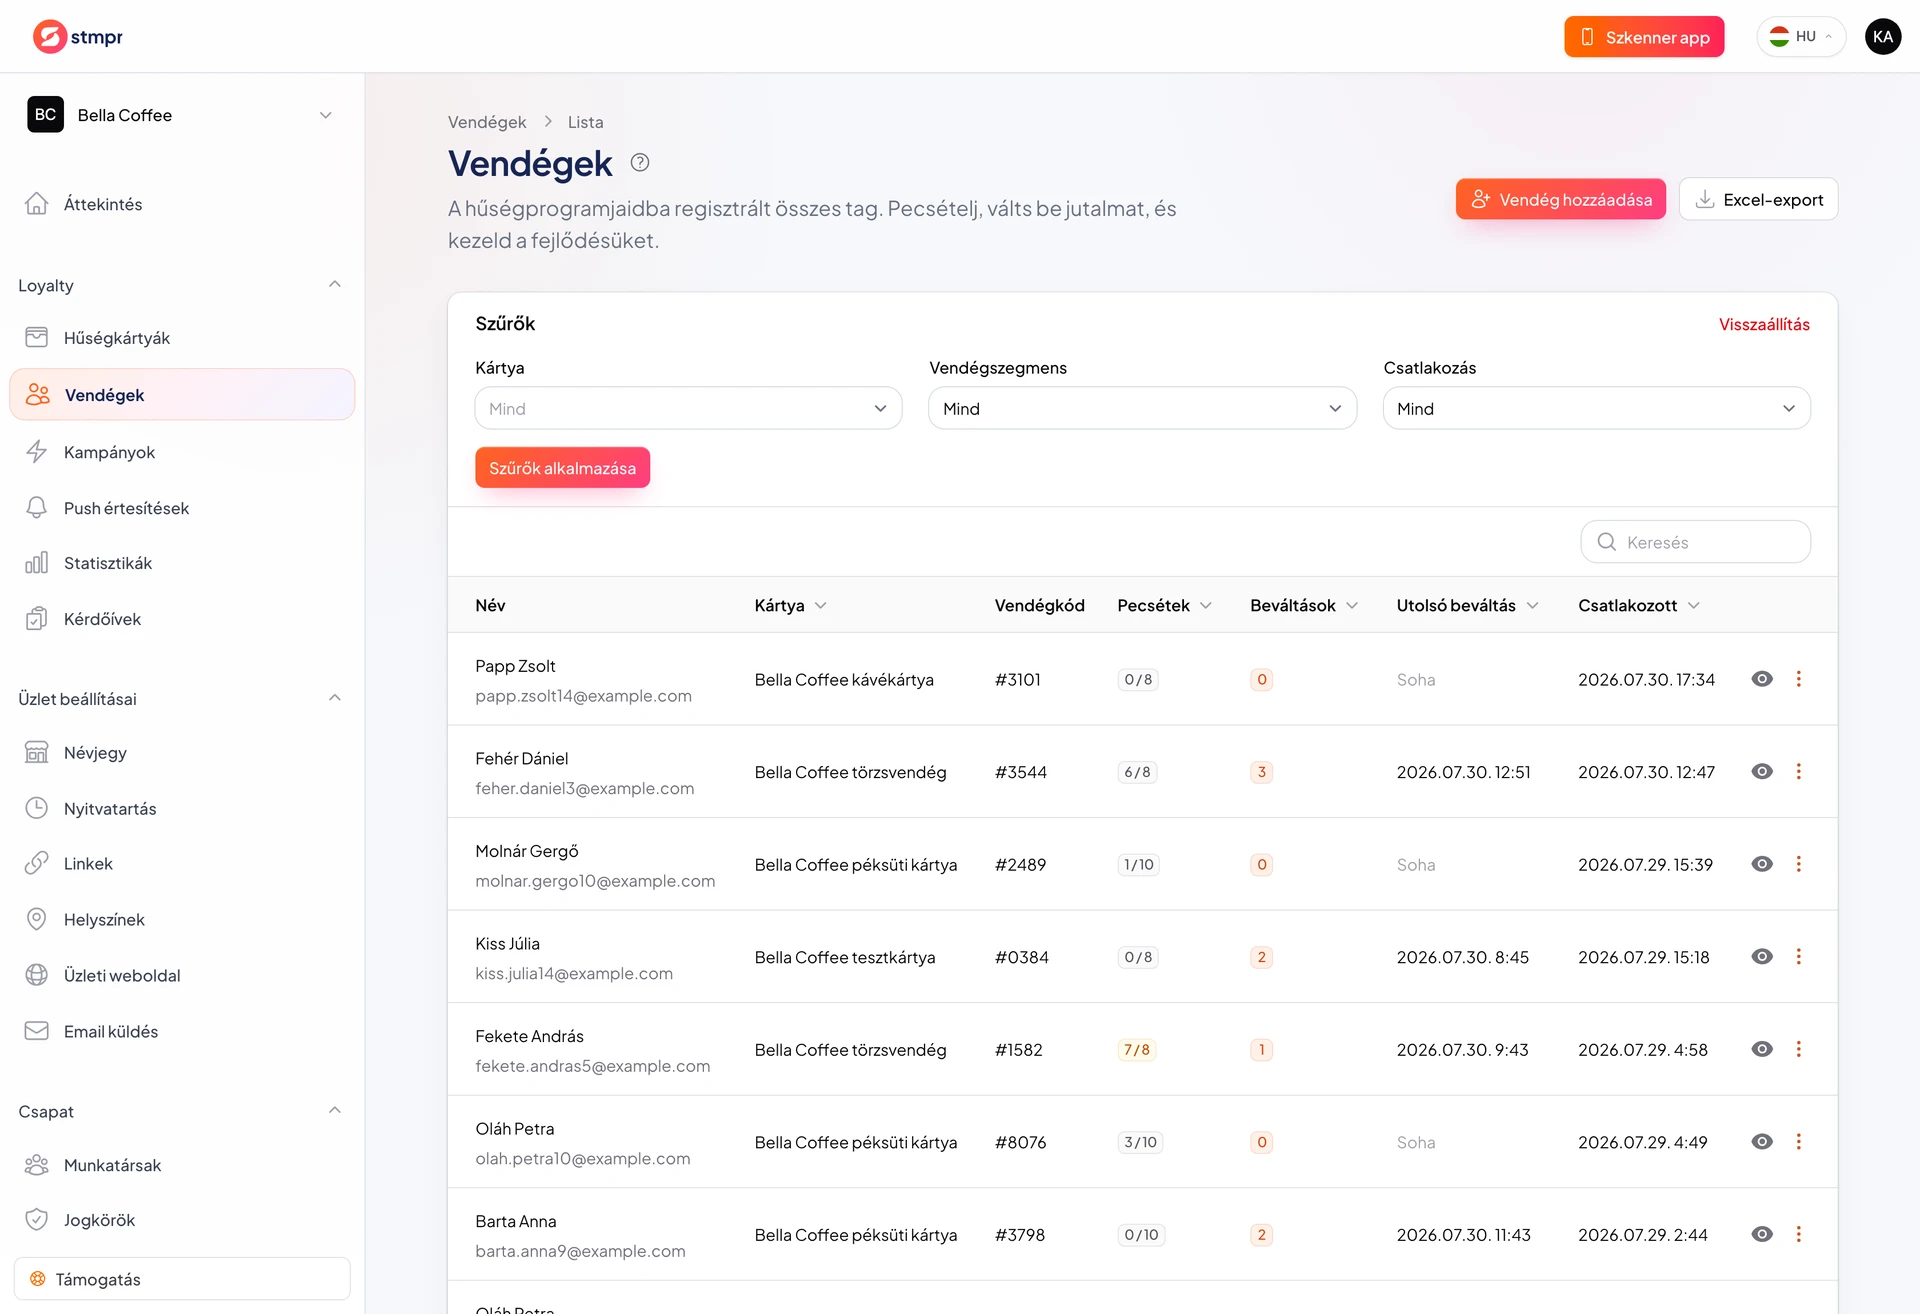Viewport: 1920px width, 1314px height.
Task: Open Munkatársak in sidebar
Action: 182,1165
